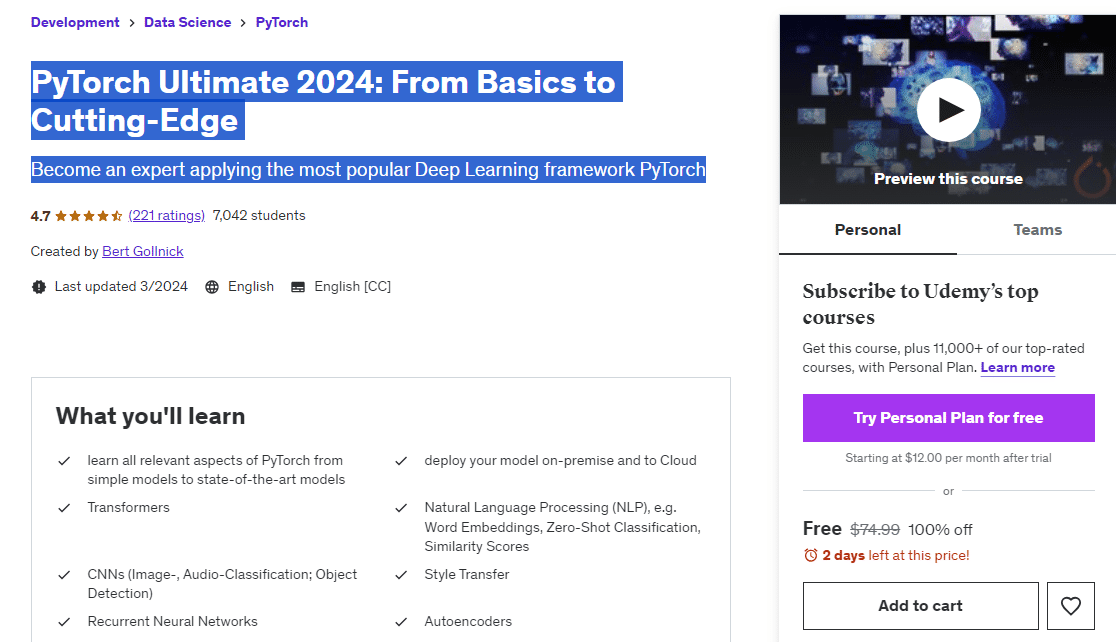Image resolution: width=1116 pixels, height=642 pixels.
Task: Click the alarm clock icon
Action: point(810,555)
